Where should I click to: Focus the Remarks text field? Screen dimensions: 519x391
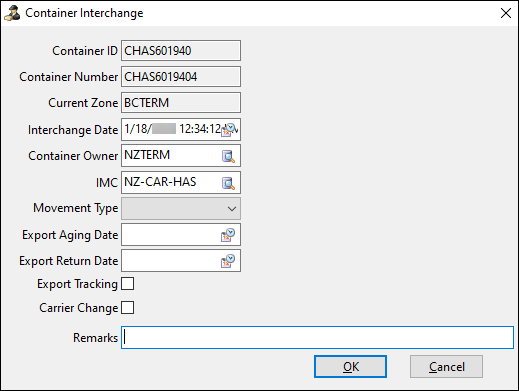coord(317,338)
